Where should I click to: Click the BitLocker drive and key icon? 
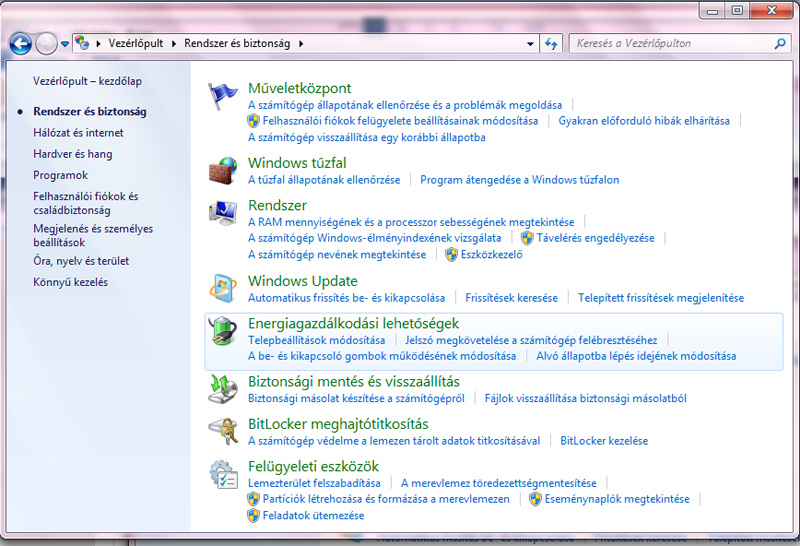(x=223, y=432)
